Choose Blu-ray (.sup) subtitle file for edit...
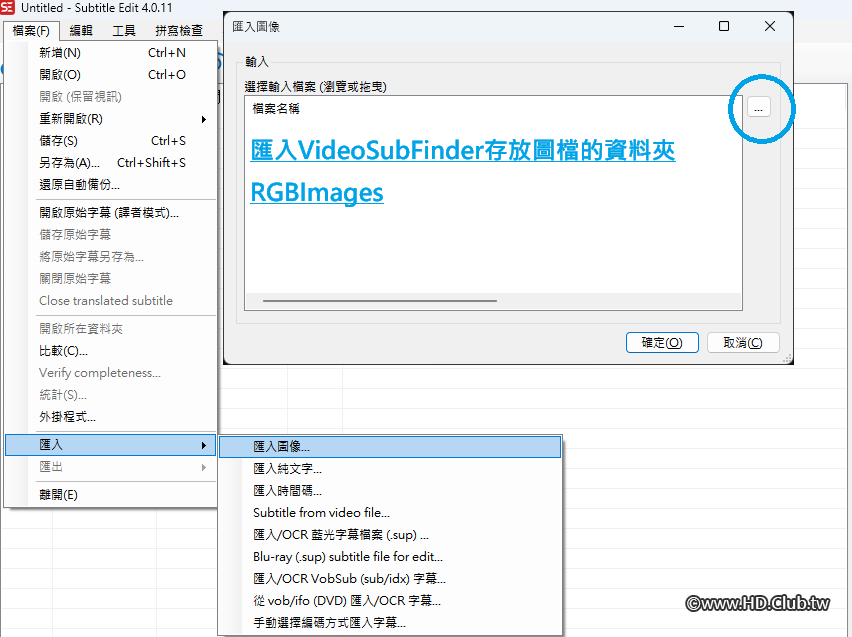852x637 pixels. pyautogui.click(x=390, y=557)
